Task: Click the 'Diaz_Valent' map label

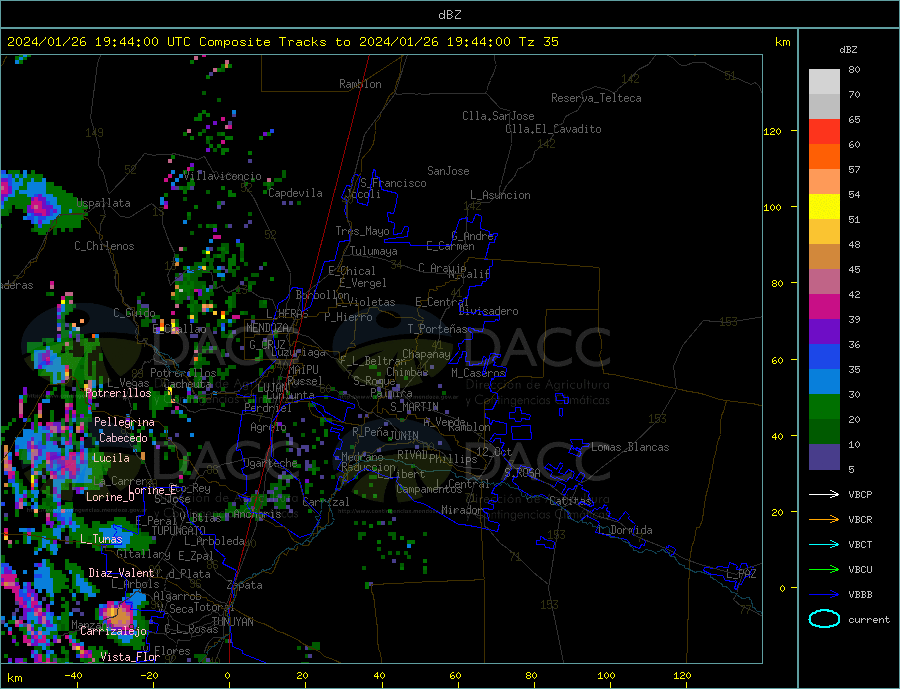Action: (x=121, y=573)
